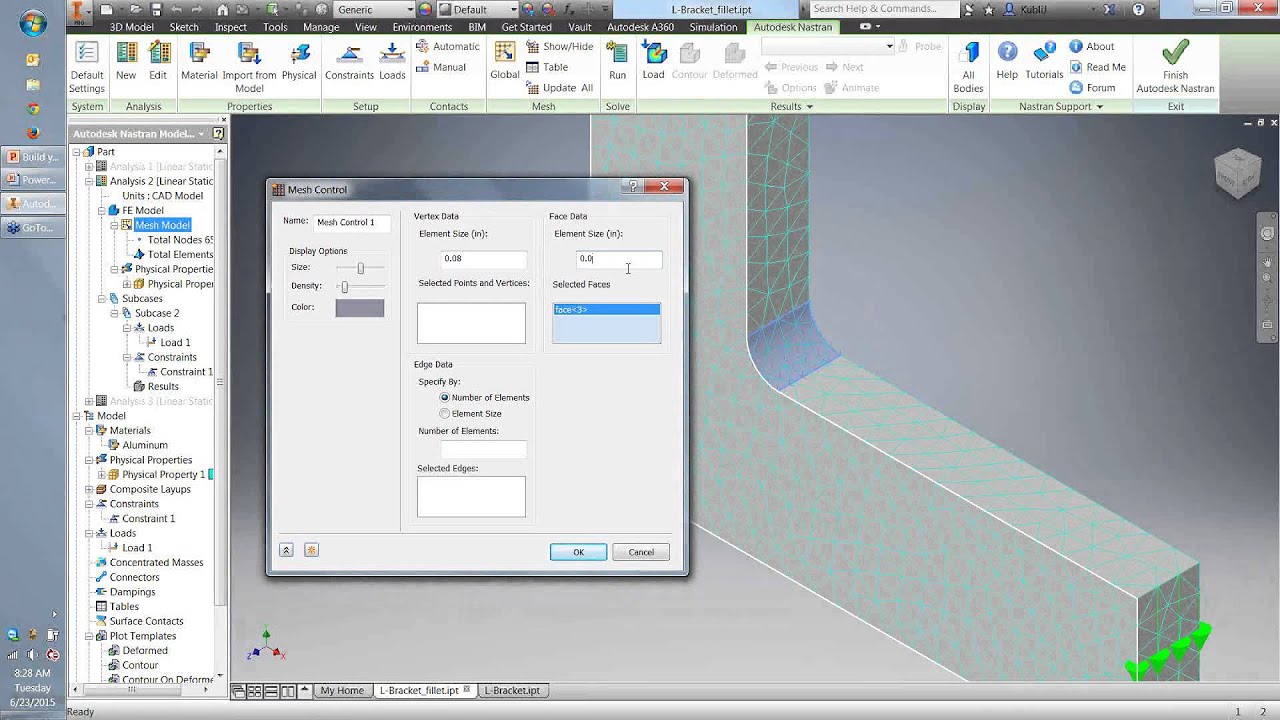Click the Face Element Size field
Viewport: 1280px width, 720px height.
(619, 259)
